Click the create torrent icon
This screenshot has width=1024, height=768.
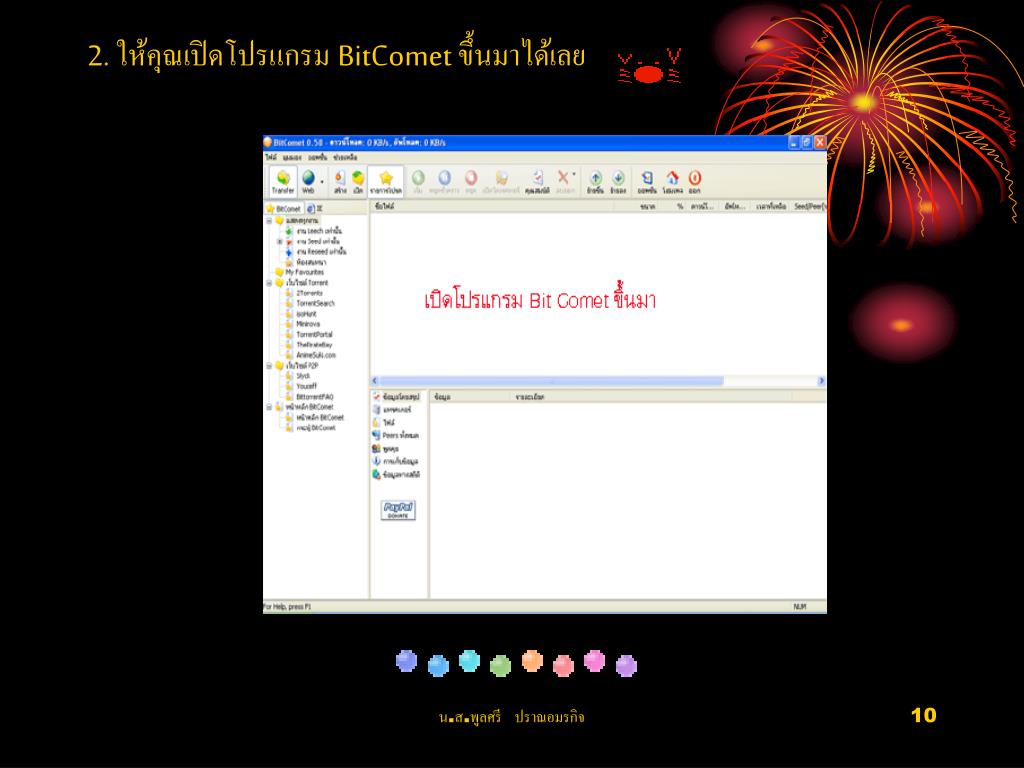pyautogui.click(x=340, y=181)
